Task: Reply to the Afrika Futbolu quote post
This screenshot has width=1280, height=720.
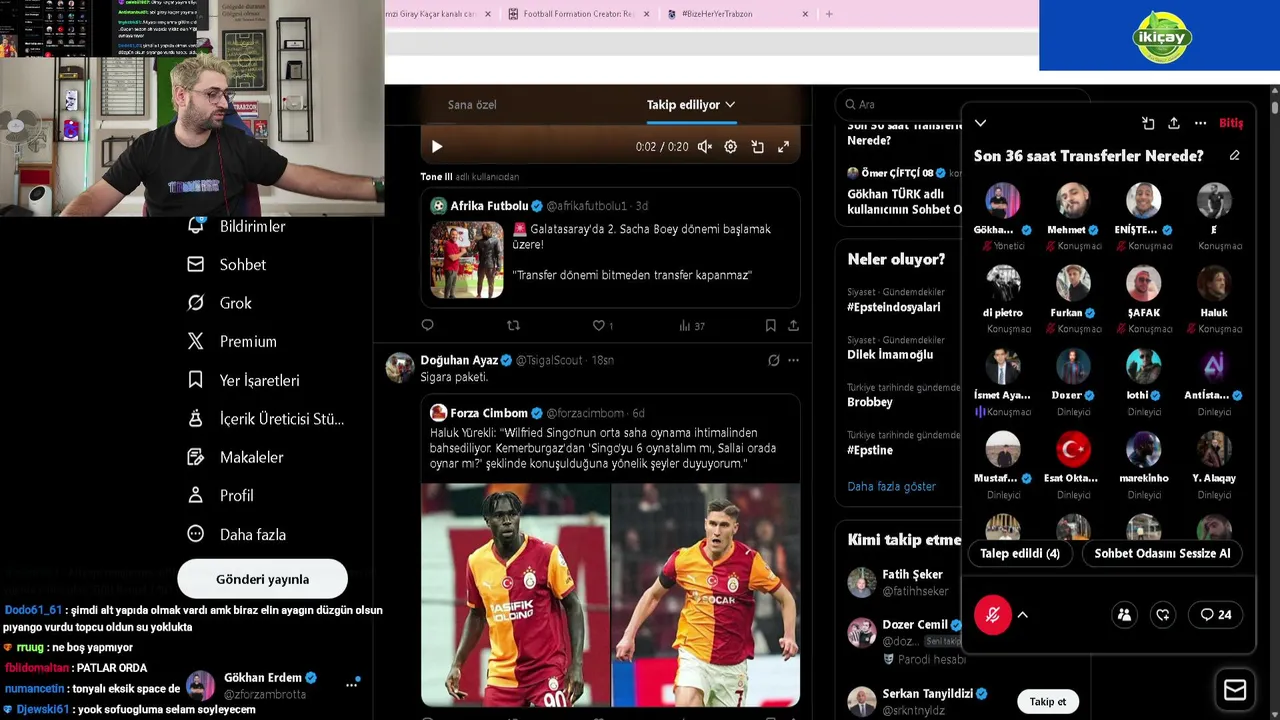Action: click(427, 325)
